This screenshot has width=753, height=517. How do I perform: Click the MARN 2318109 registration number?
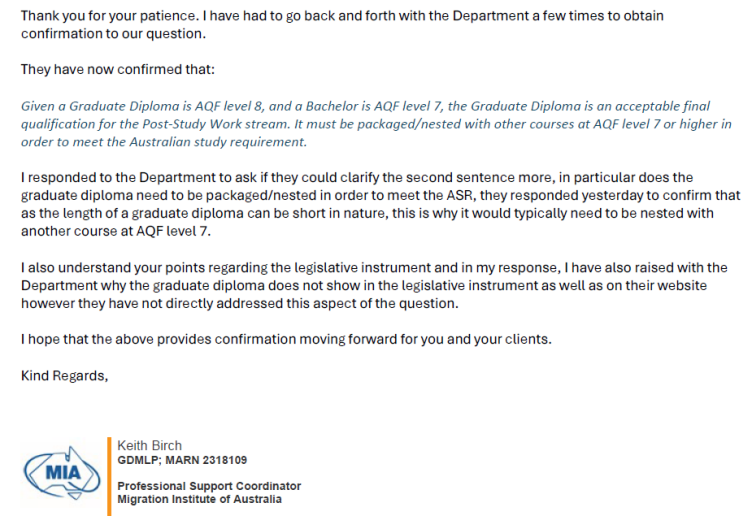tap(206, 460)
